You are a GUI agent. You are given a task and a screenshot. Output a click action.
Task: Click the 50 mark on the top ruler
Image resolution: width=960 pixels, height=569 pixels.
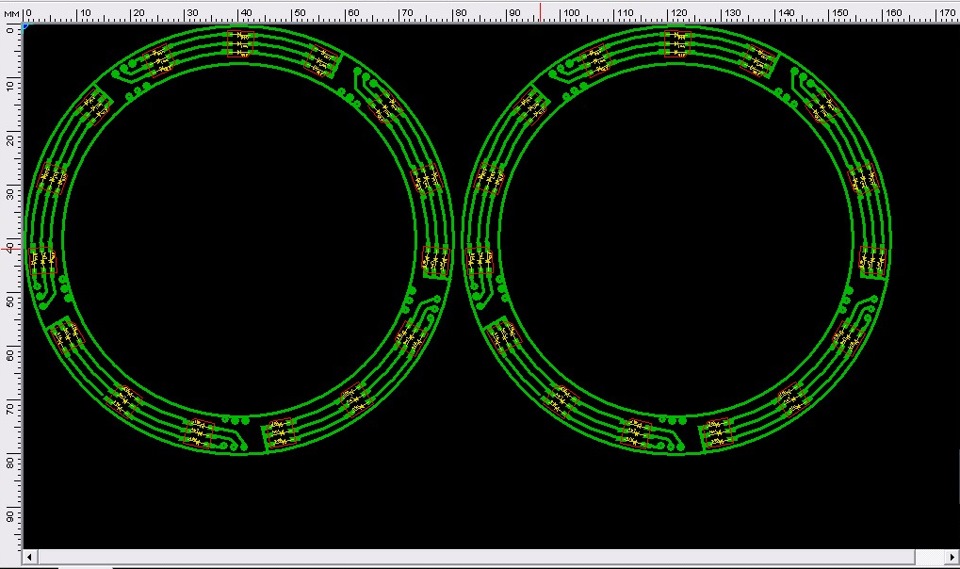[301, 12]
